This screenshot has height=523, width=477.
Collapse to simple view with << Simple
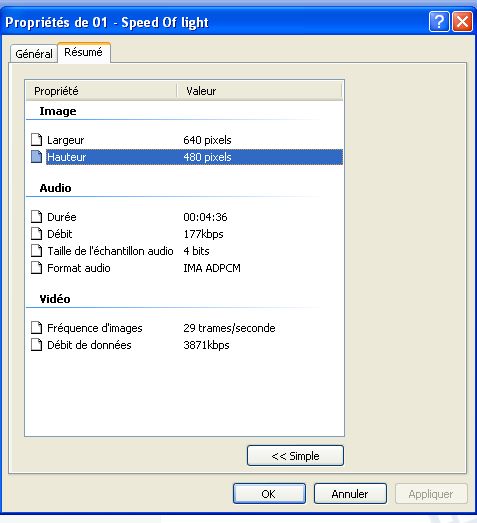click(x=295, y=456)
